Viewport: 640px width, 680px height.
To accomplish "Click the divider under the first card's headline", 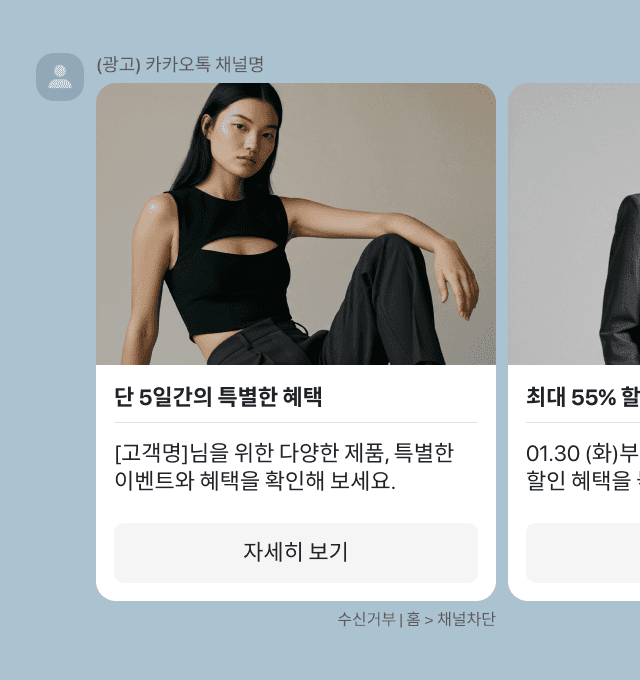I will 296,422.
